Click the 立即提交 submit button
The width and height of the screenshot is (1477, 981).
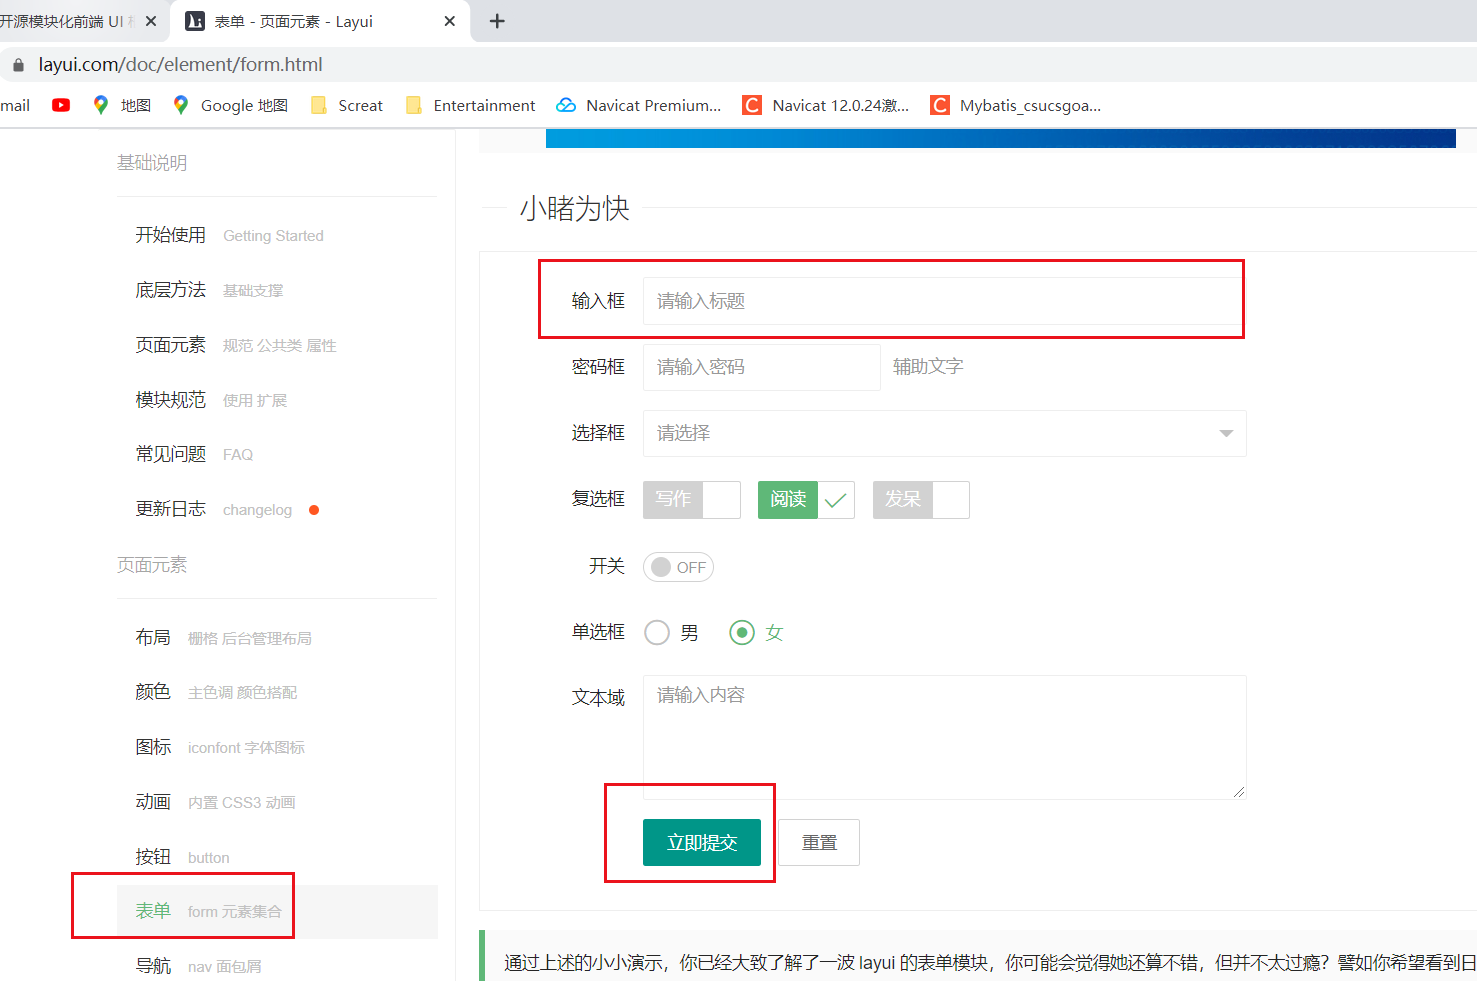point(701,842)
